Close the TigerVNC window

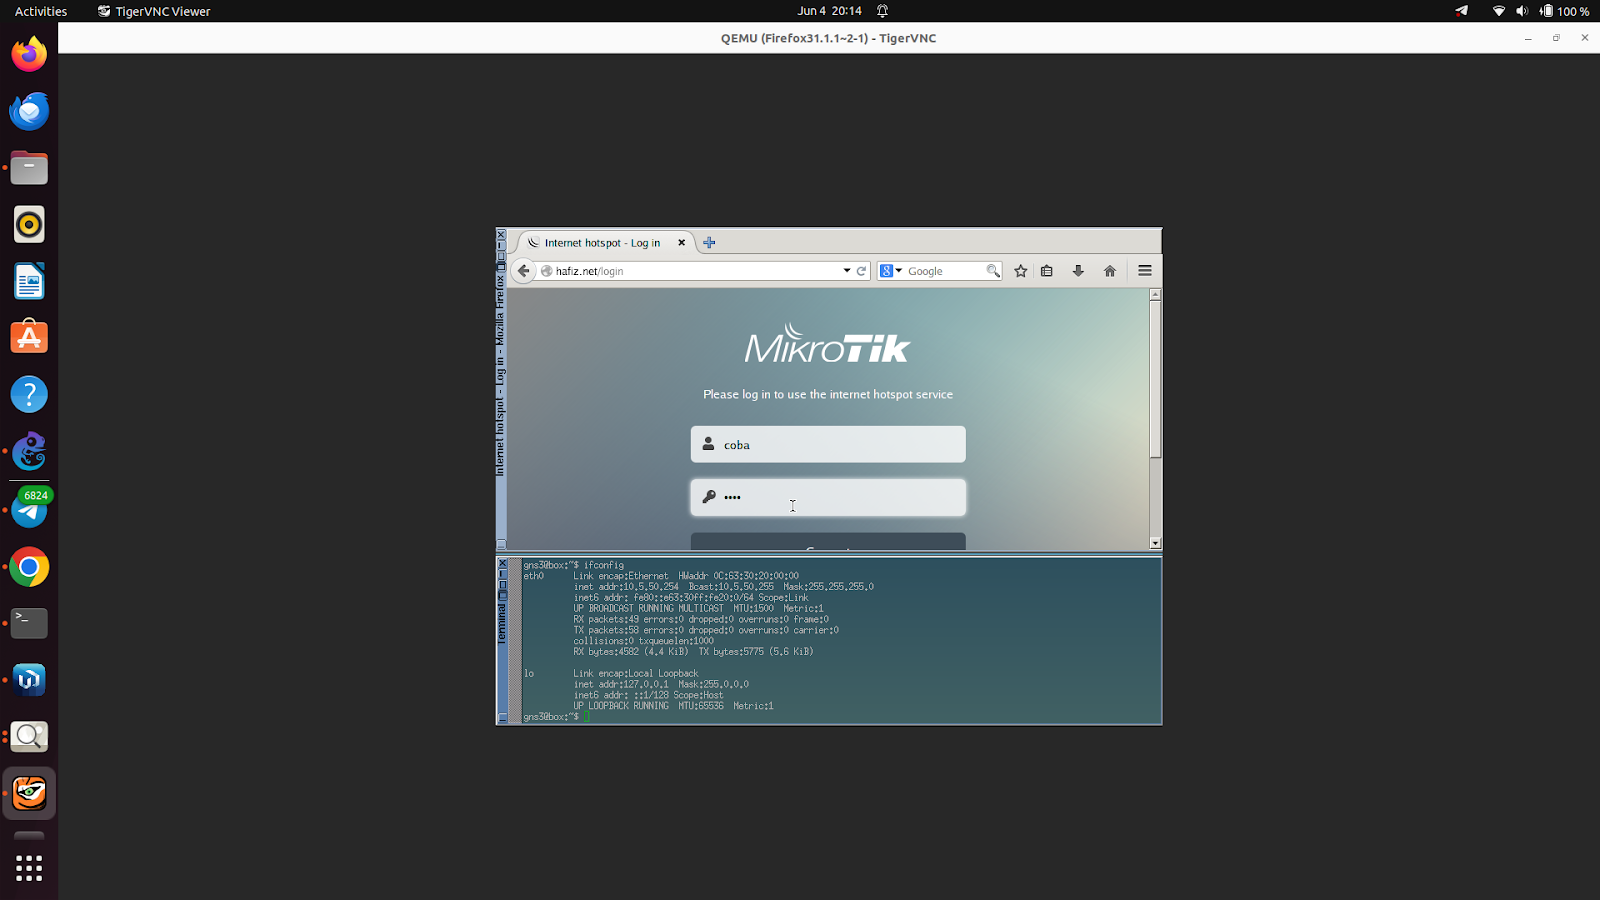1584,38
